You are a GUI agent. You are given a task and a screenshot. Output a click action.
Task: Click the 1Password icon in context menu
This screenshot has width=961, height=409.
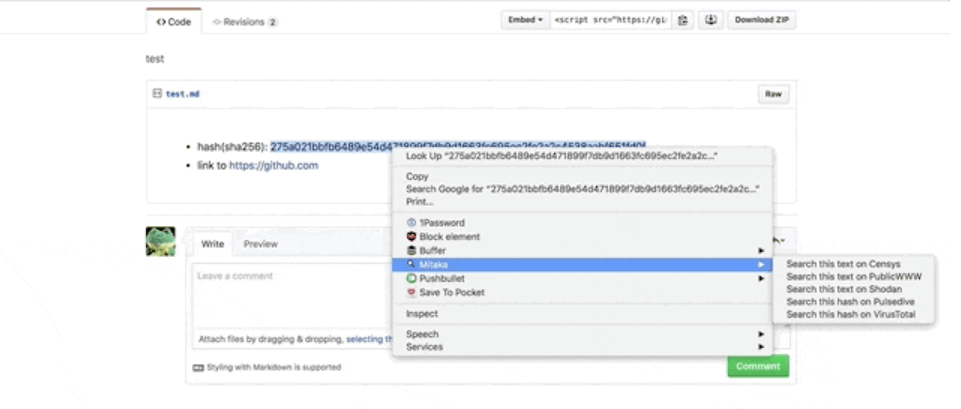coord(411,223)
